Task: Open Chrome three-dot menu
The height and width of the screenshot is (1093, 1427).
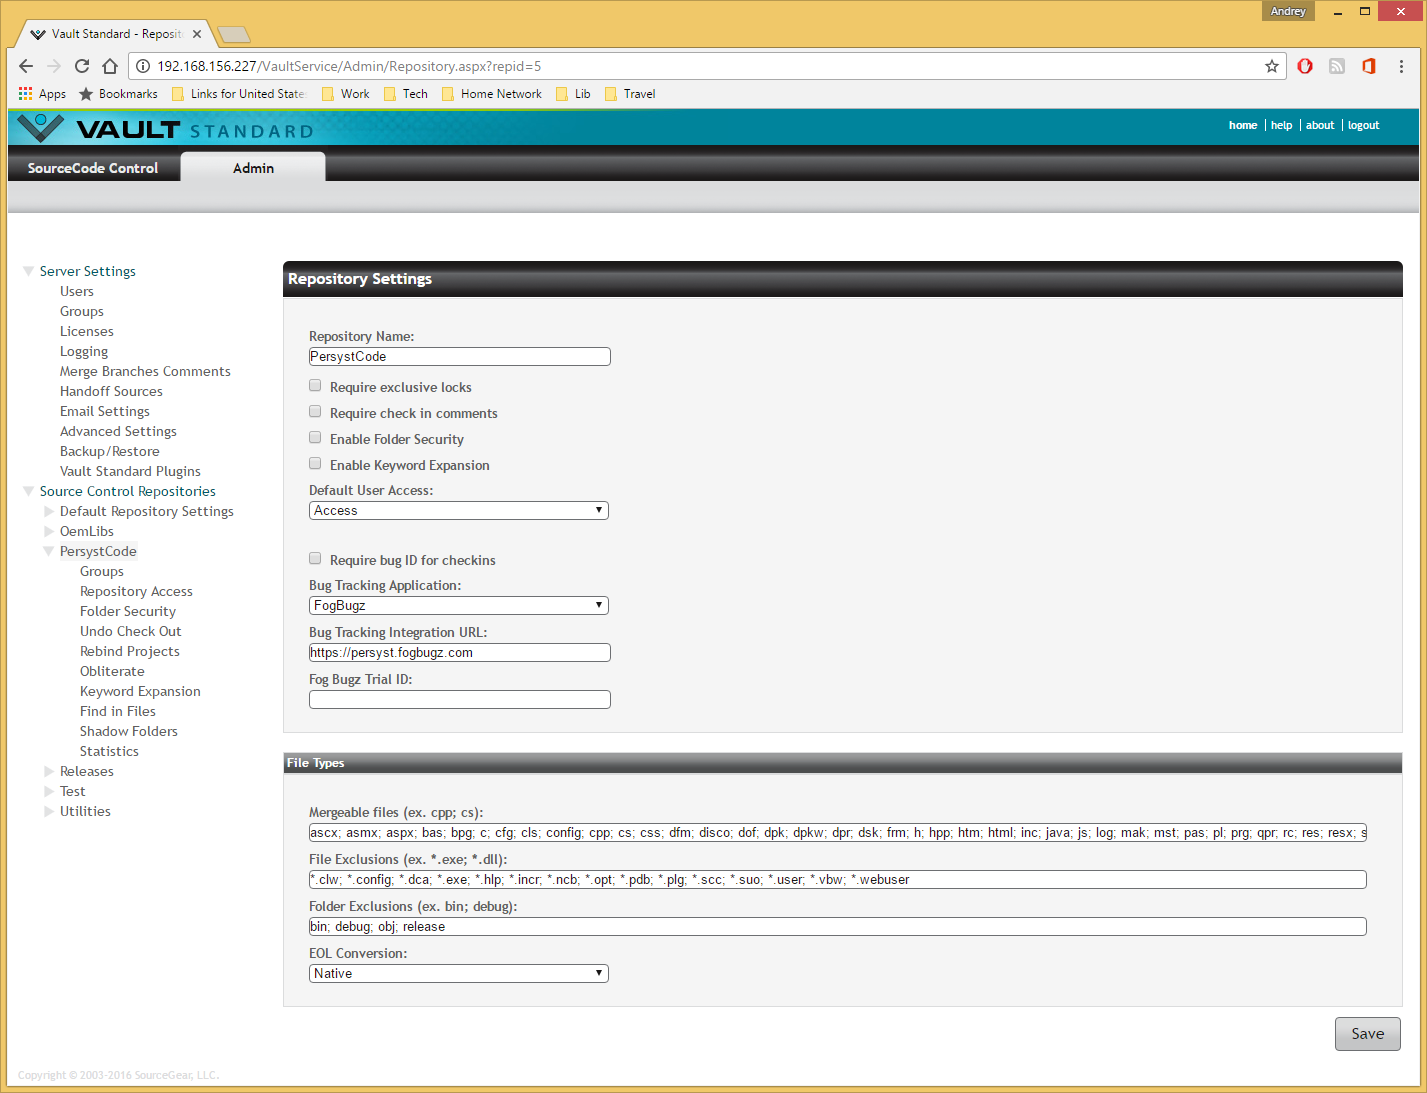Action: (1401, 66)
